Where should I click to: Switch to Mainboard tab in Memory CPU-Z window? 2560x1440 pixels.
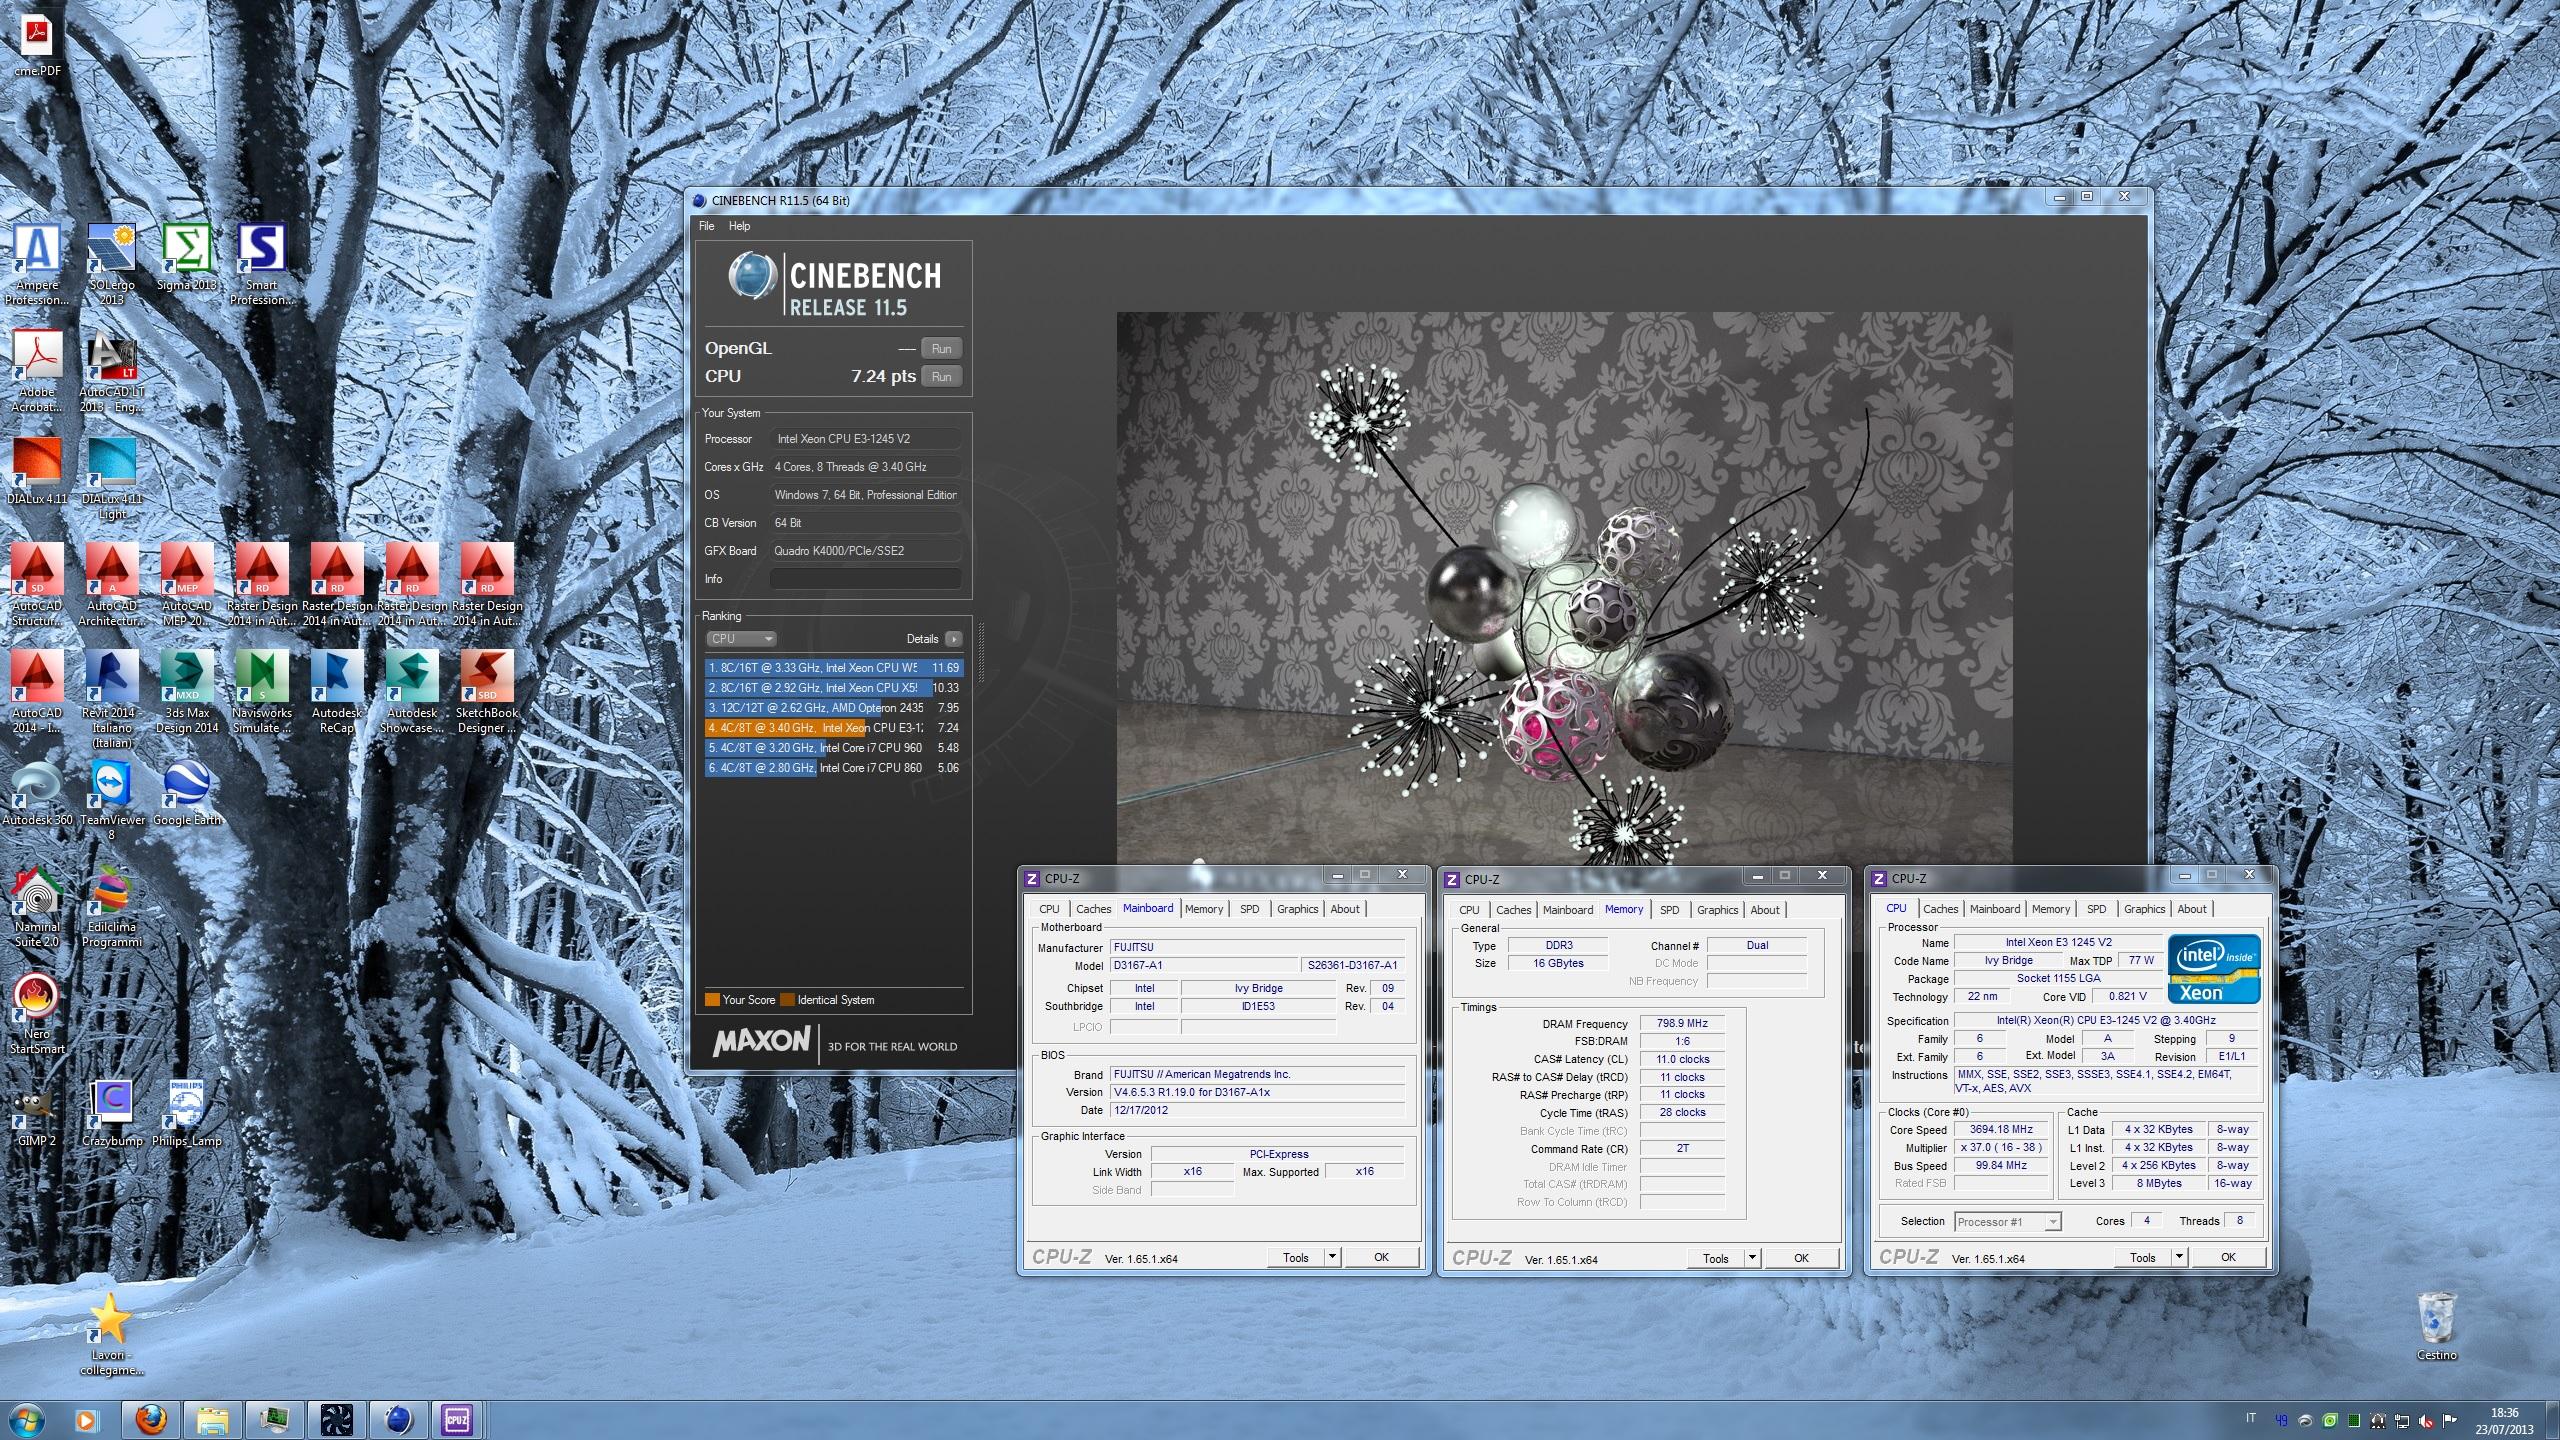[x=1567, y=910]
